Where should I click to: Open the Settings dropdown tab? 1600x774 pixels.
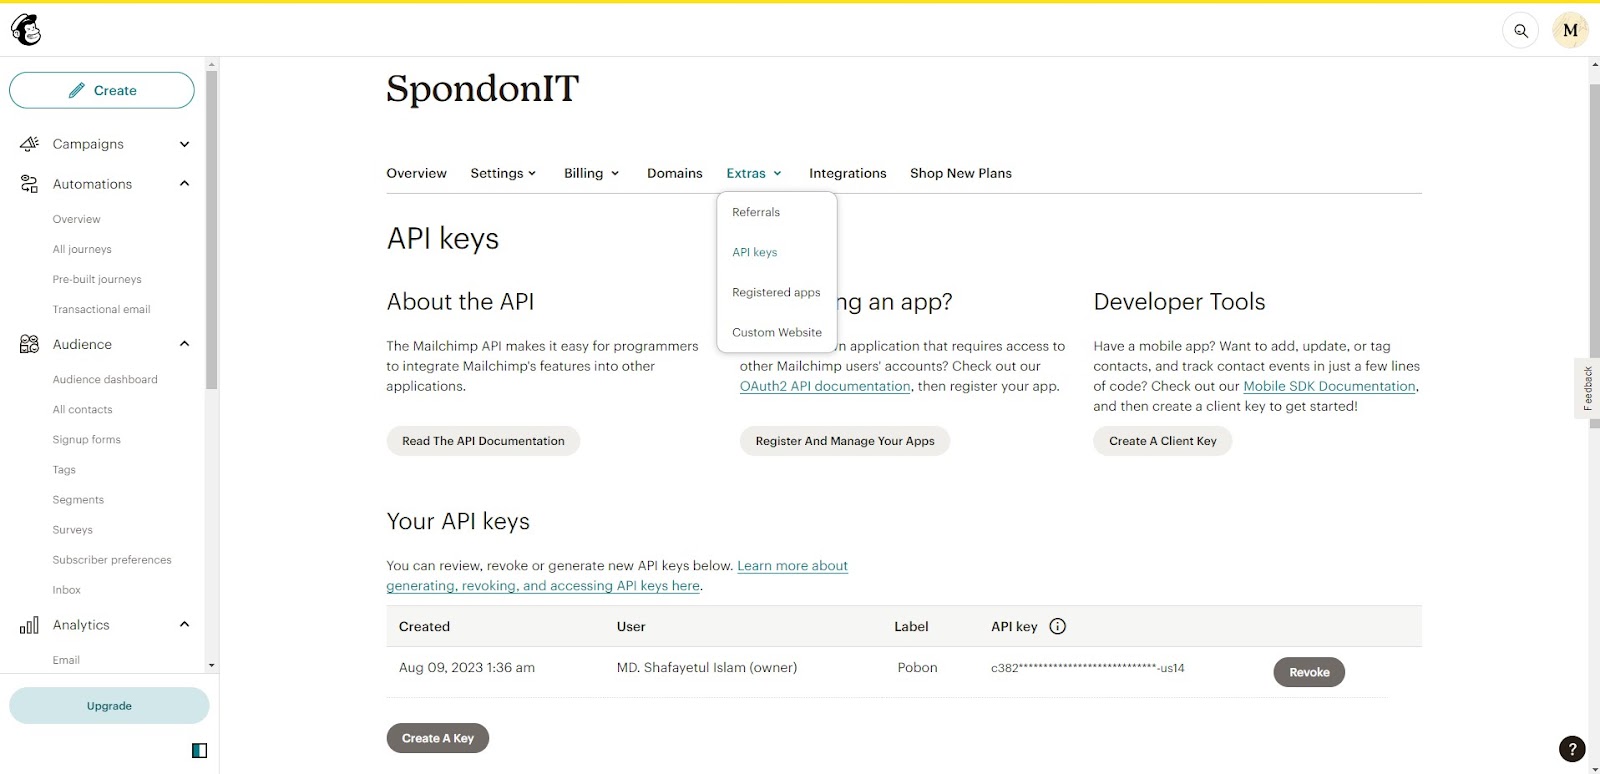pyautogui.click(x=503, y=173)
